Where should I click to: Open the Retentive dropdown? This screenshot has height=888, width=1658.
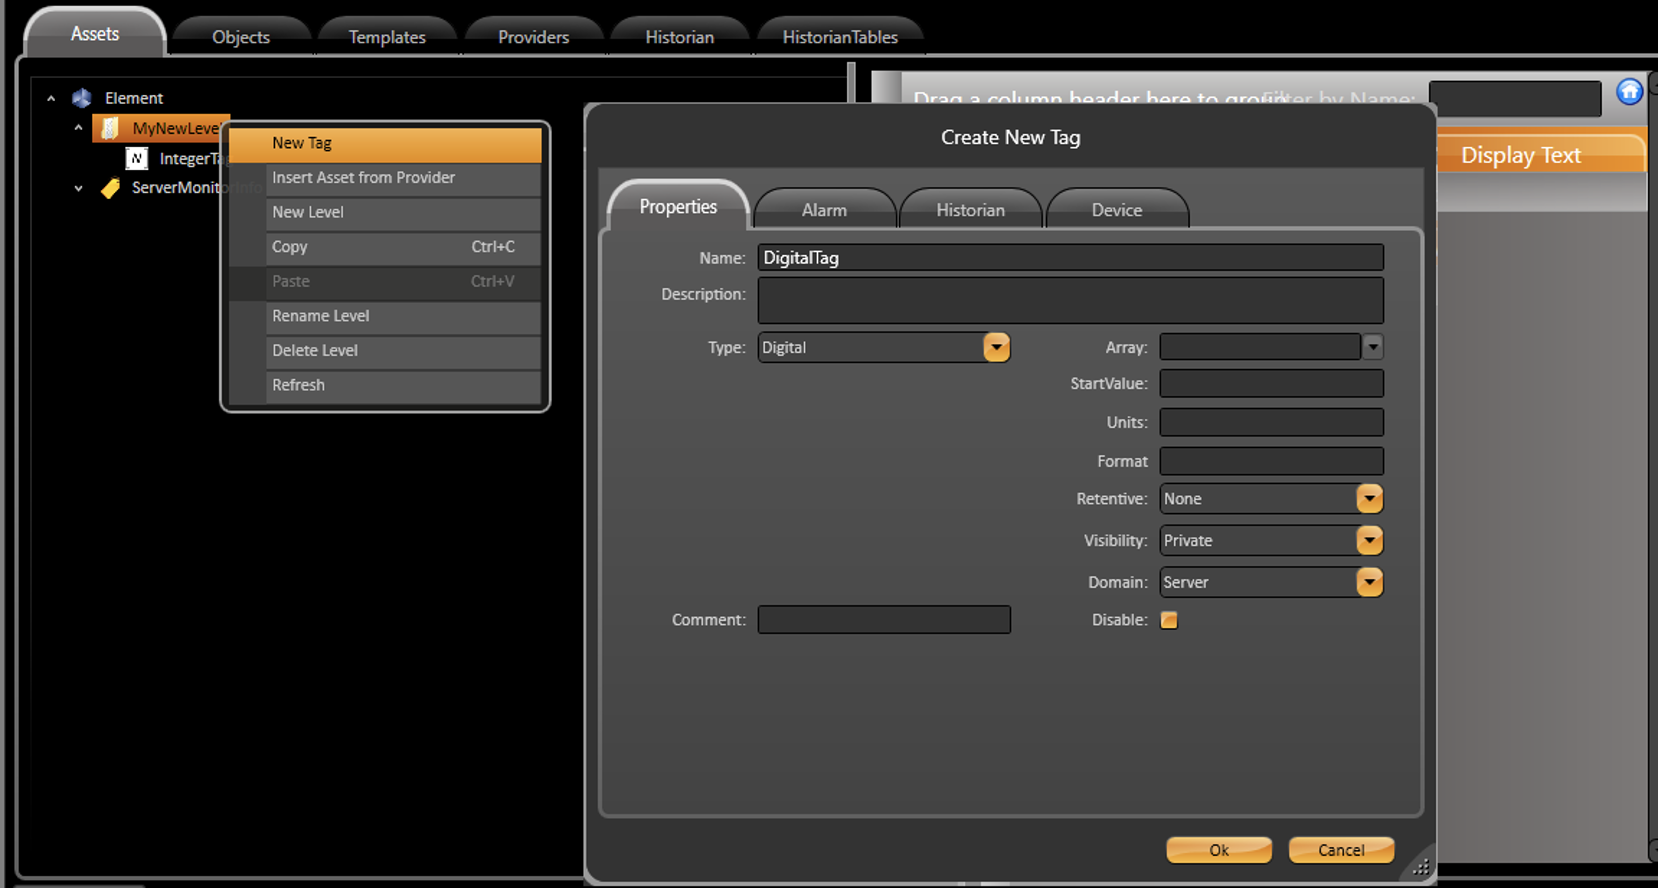1369,499
